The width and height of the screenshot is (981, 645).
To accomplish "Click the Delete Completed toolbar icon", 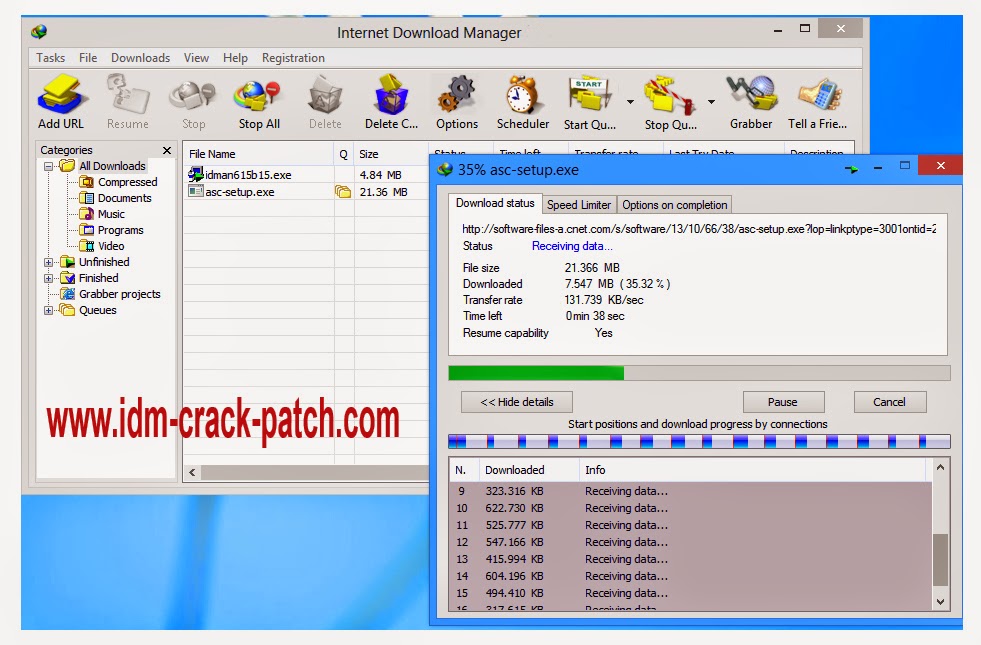I will (x=391, y=102).
